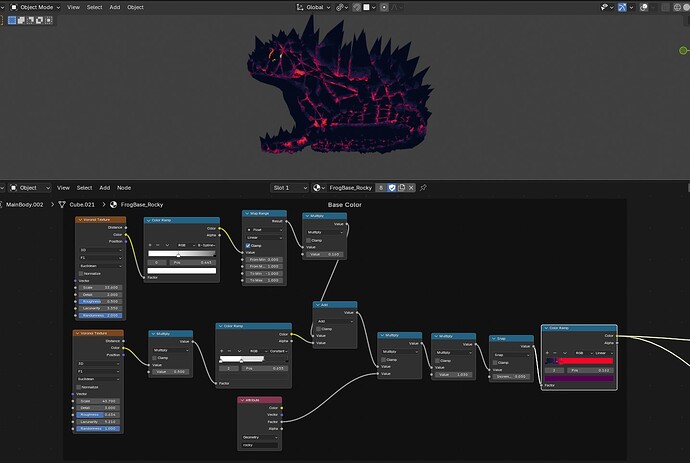Toggle the viewport overlays icon
Screen dimensions: 690x463
[x=644, y=7]
